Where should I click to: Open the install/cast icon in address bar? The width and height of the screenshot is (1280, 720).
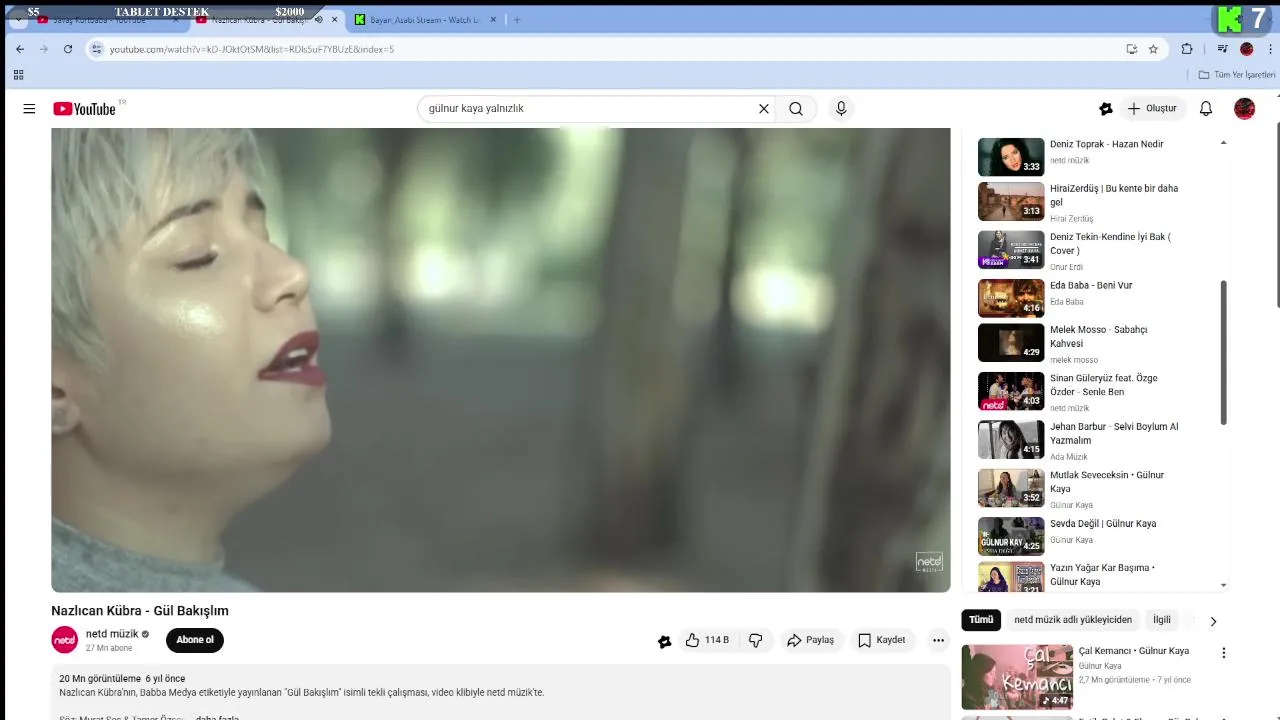[x=1131, y=49]
